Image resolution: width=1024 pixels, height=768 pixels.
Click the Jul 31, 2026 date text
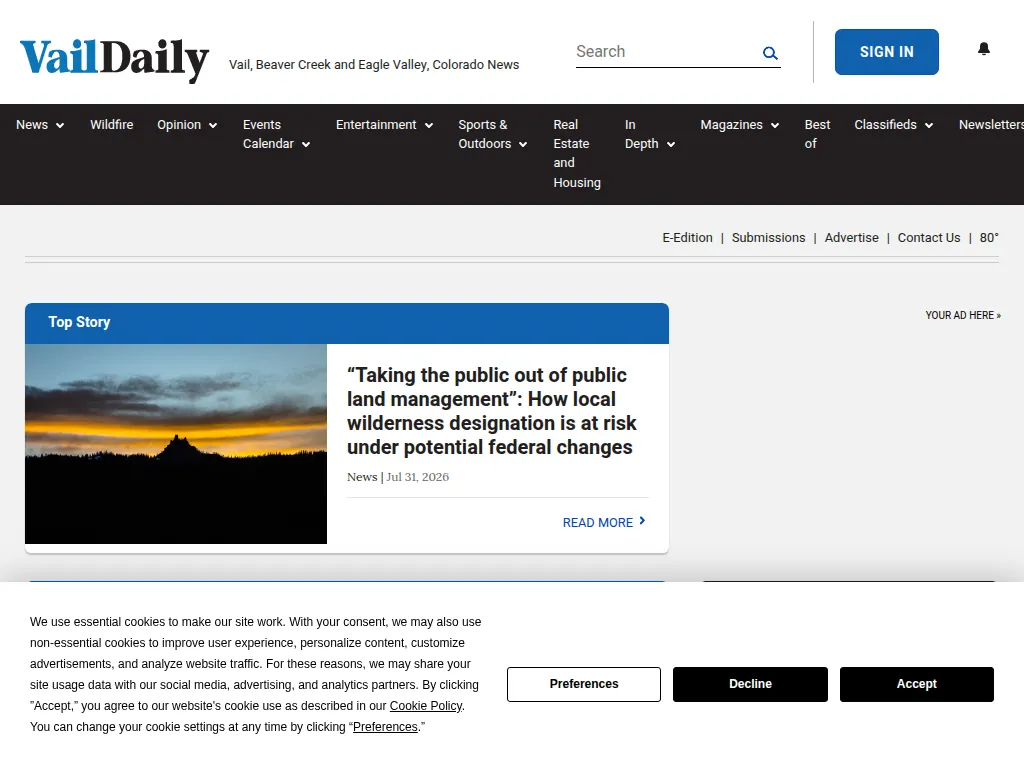click(x=417, y=477)
